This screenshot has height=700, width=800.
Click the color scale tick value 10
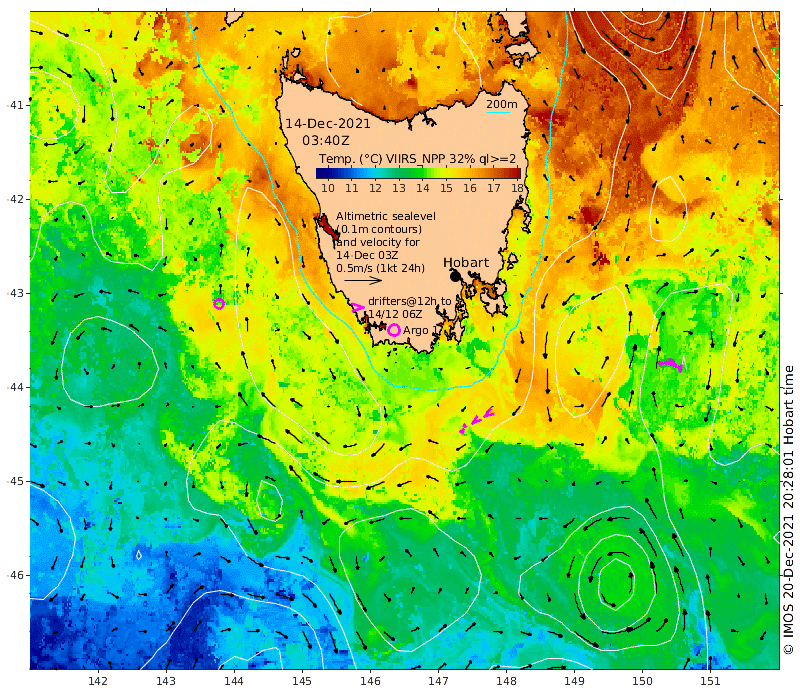coord(328,188)
